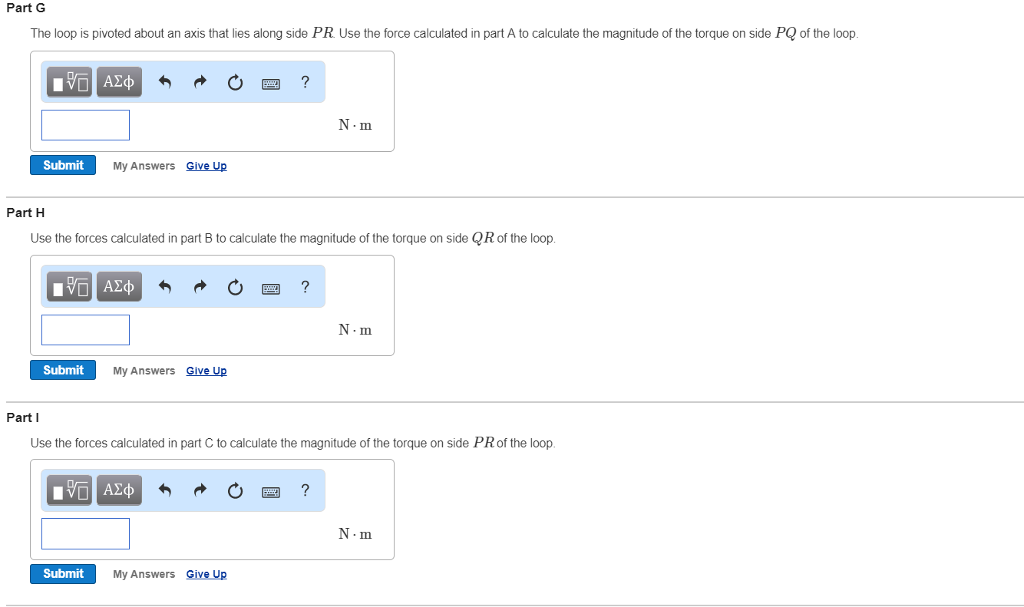Screen dimensions: 1024x607
Task: Click Give Up for Part H
Action: click(x=206, y=370)
